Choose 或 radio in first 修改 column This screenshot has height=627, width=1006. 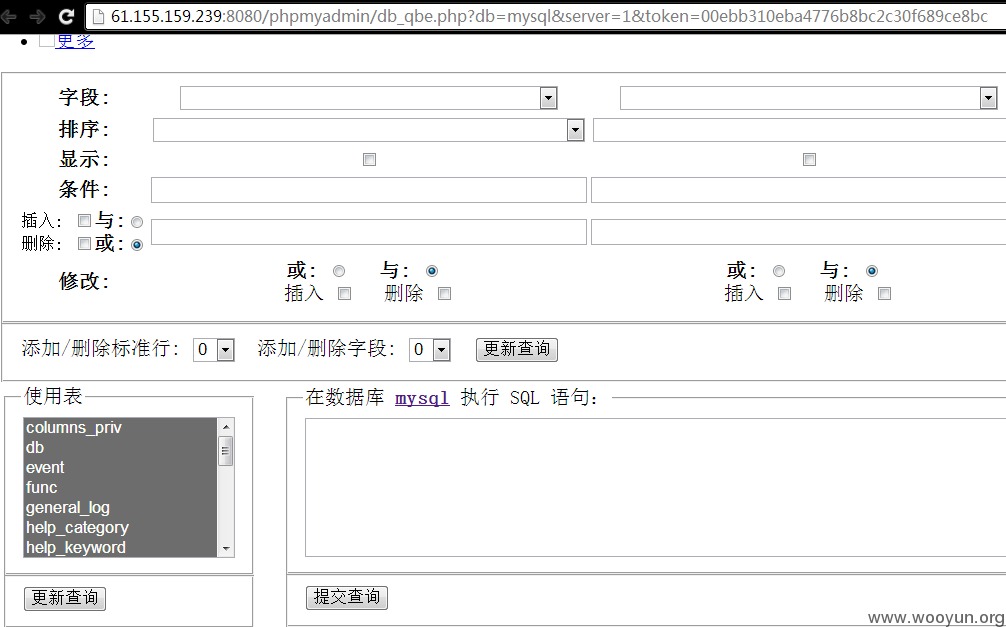(x=339, y=271)
